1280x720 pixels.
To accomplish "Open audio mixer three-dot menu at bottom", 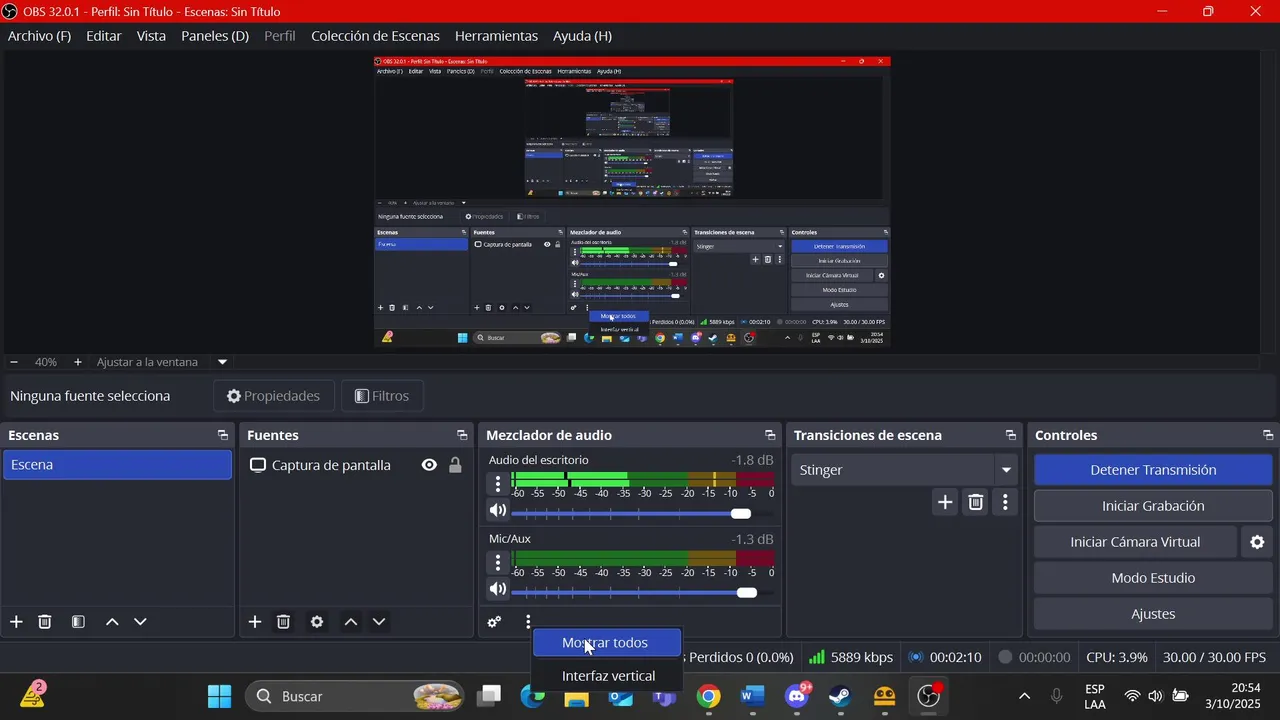I will point(528,622).
